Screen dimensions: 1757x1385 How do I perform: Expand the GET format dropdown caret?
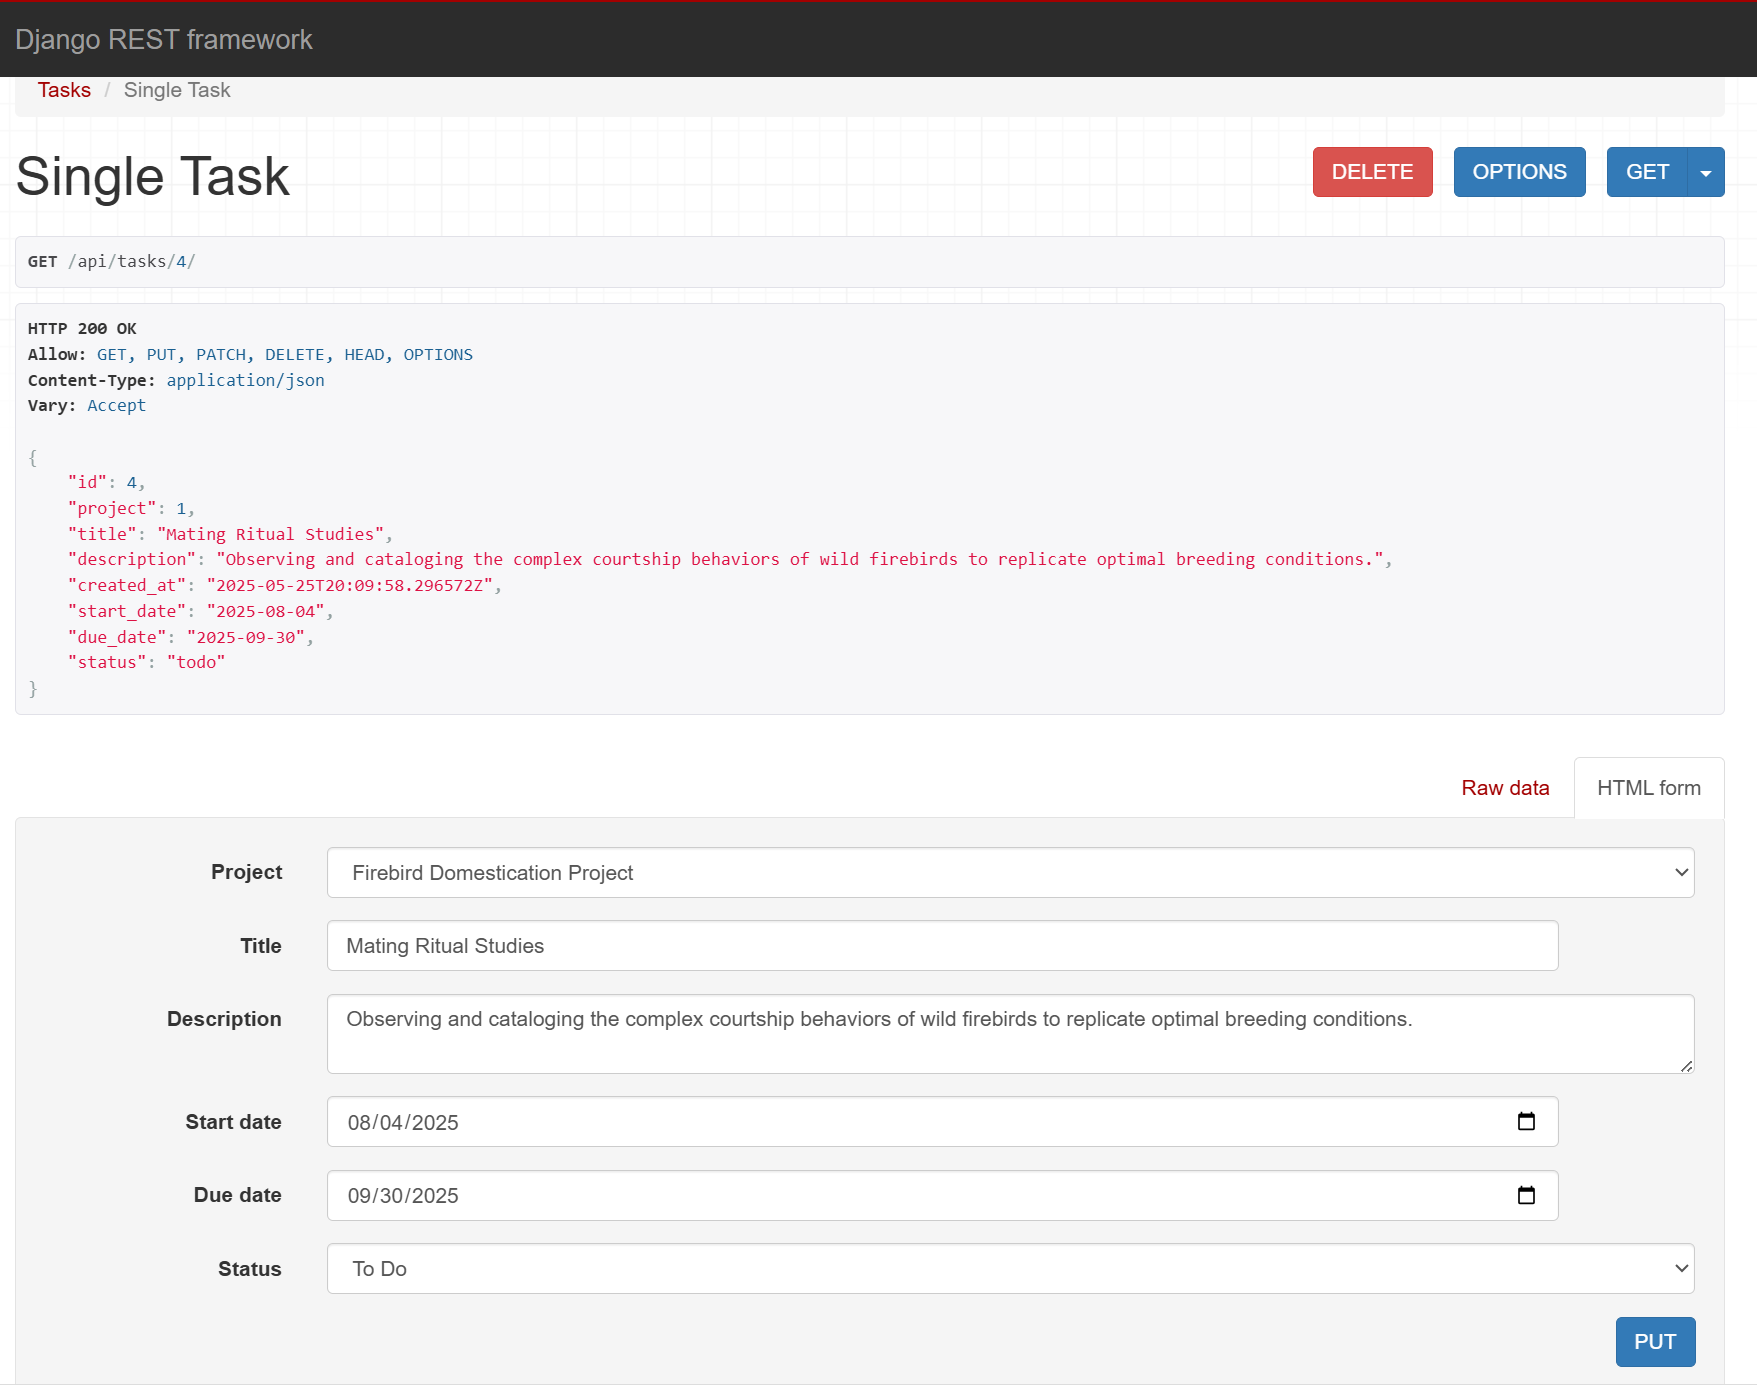(x=1705, y=172)
